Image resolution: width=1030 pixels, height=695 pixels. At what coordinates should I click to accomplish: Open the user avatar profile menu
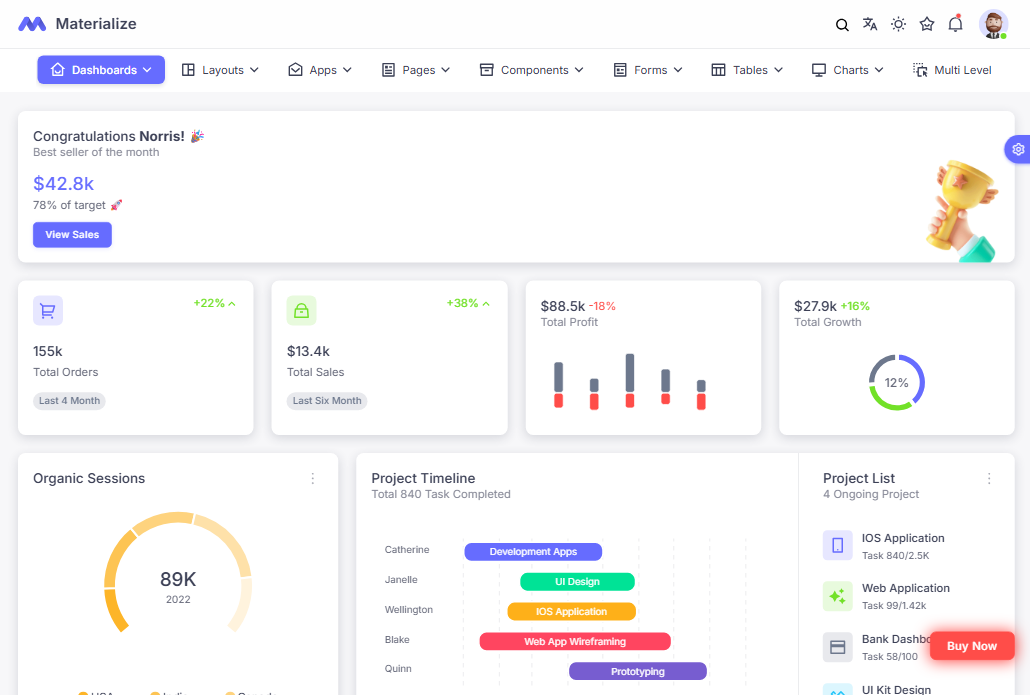click(993, 24)
